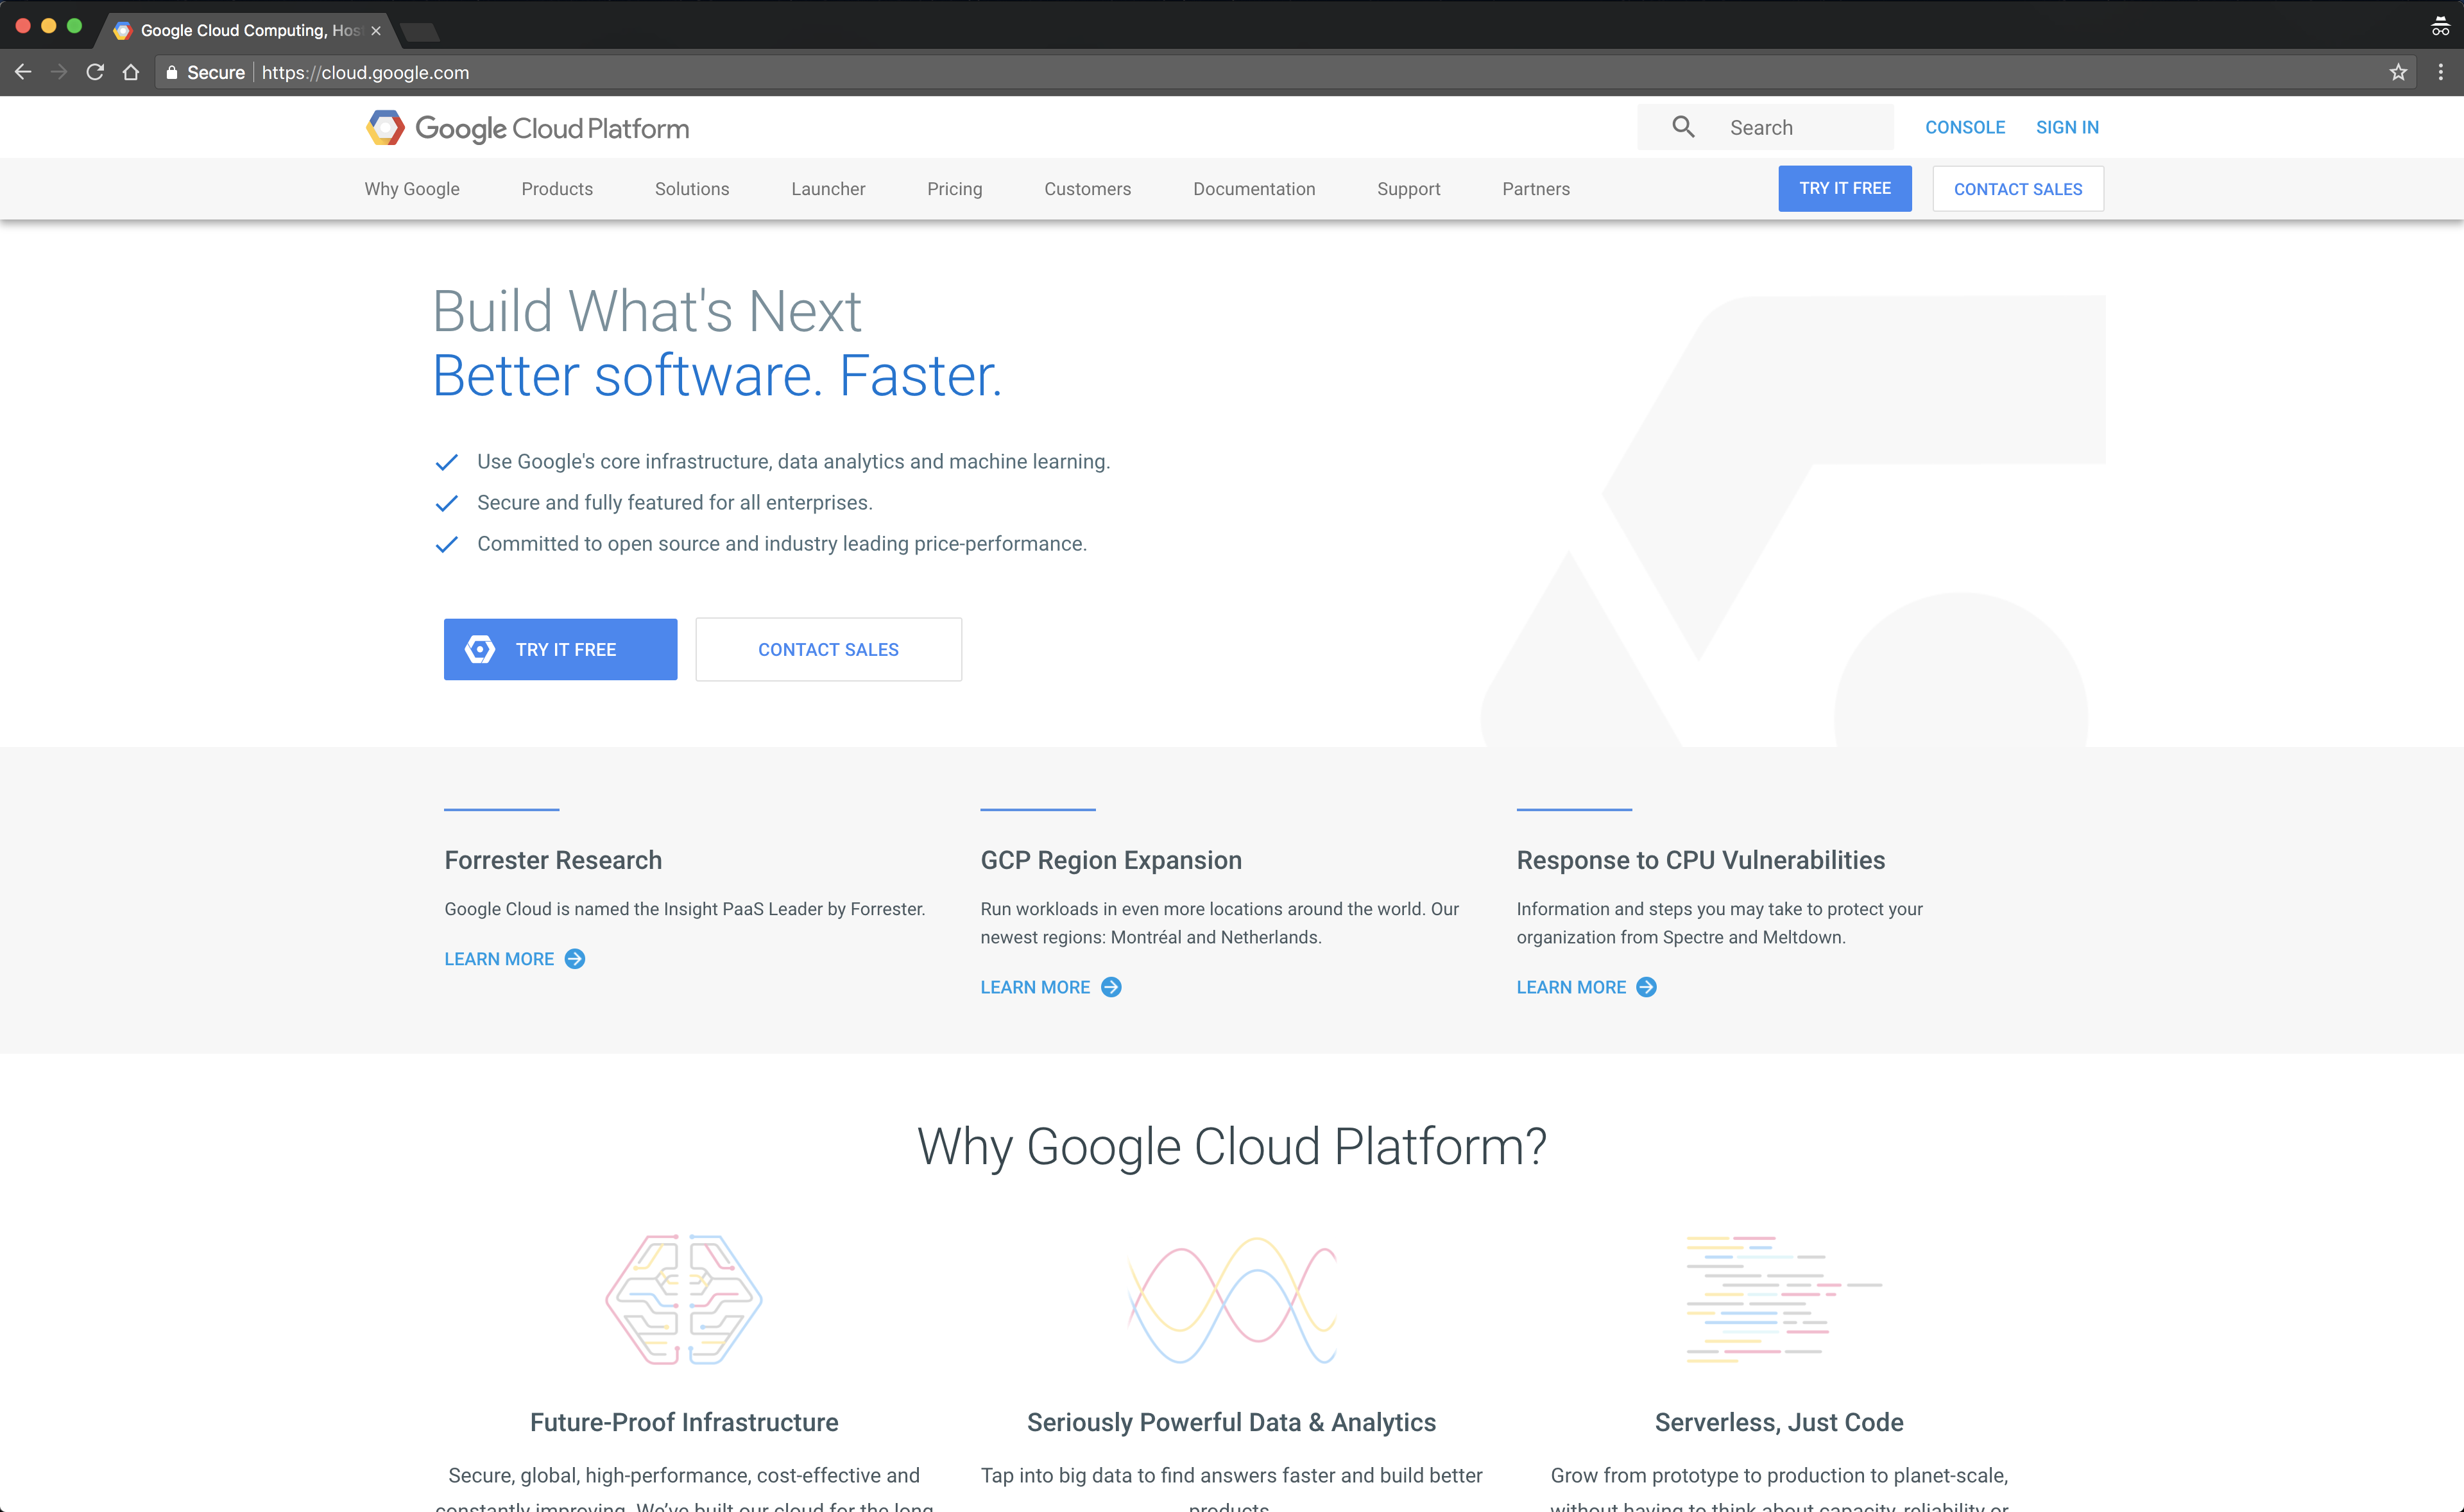The image size is (2464, 1512).
Task: Click the Build What's Next headline
Action: coord(647,310)
